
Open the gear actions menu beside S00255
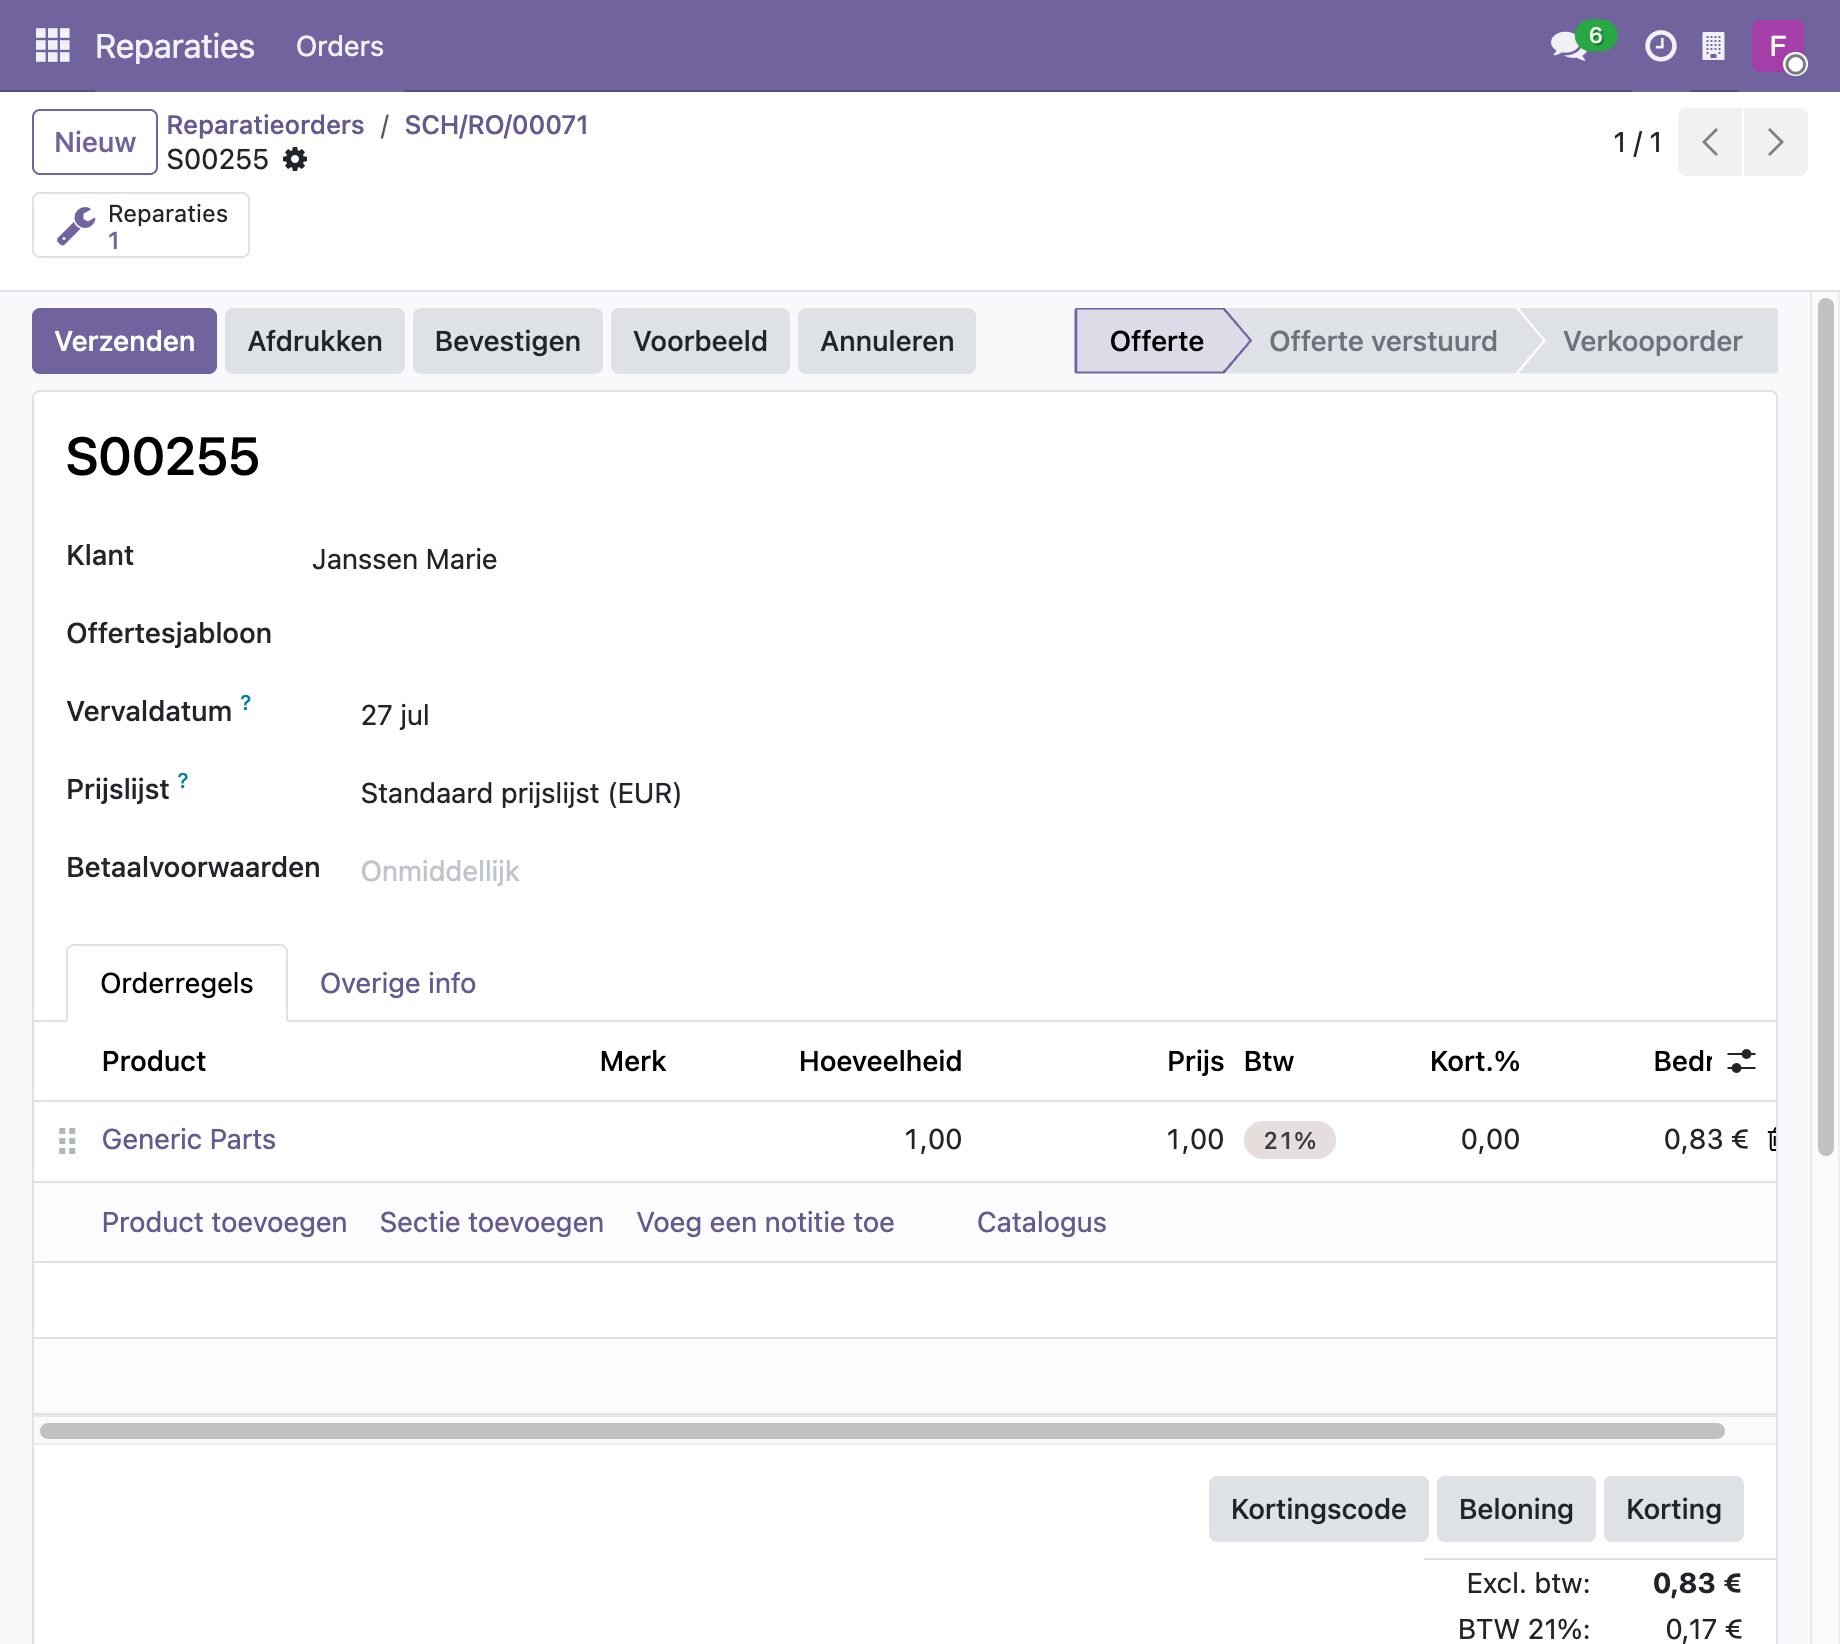295,160
